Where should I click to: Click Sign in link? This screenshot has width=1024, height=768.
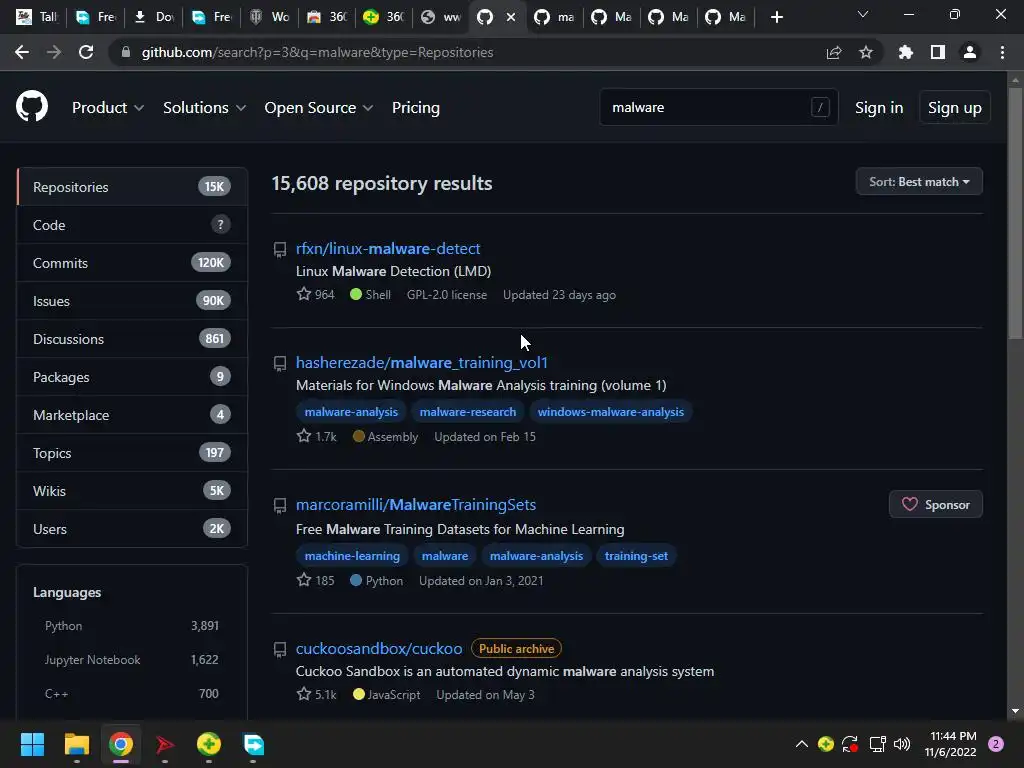click(879, 108)
